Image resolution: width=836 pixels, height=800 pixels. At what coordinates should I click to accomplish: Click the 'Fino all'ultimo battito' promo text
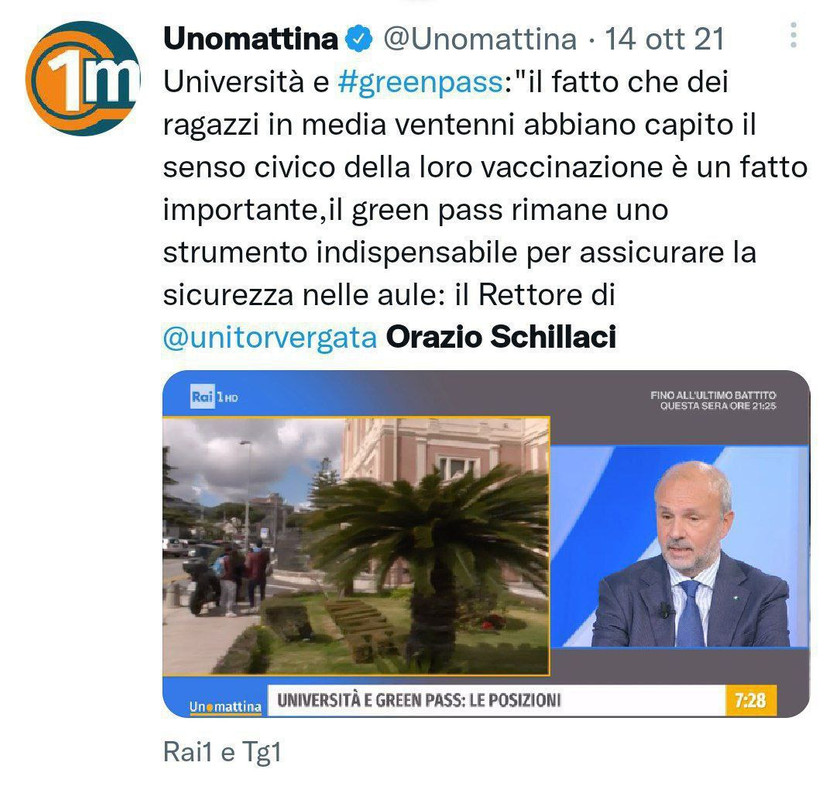(713, 401)
